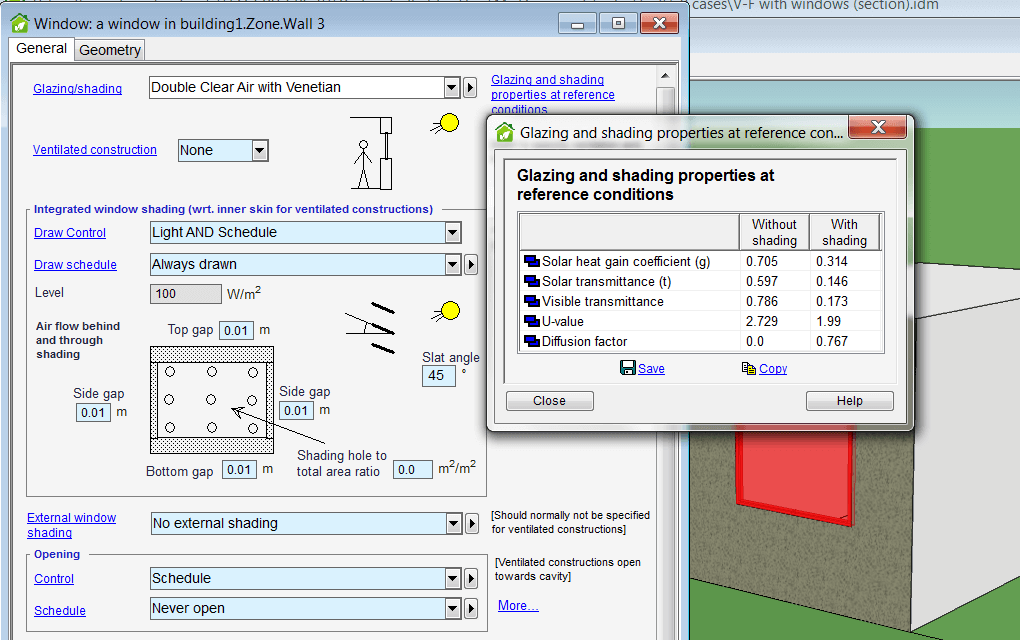Click the Slat angle input field
The height and width of the screenshot is (640, 1020).
437,376
